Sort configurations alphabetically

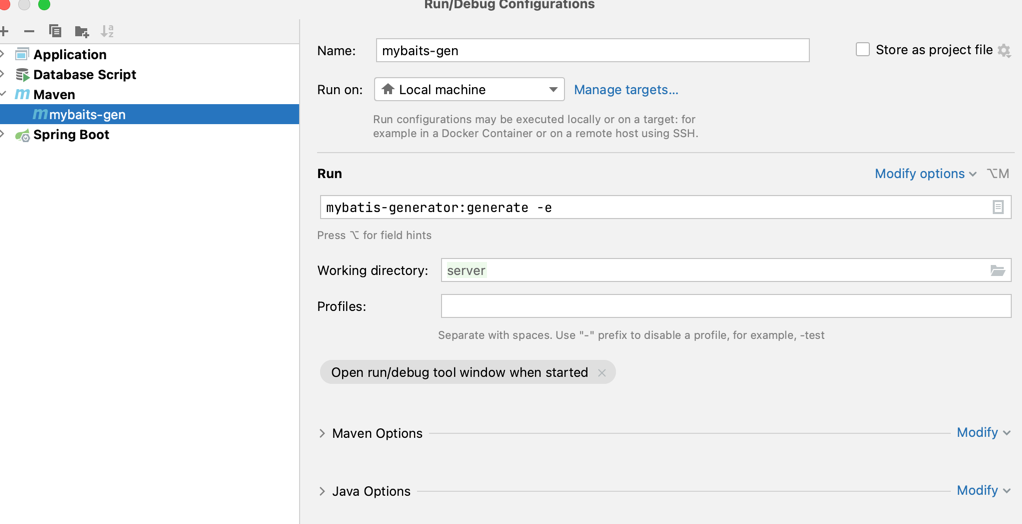[108, 31]
